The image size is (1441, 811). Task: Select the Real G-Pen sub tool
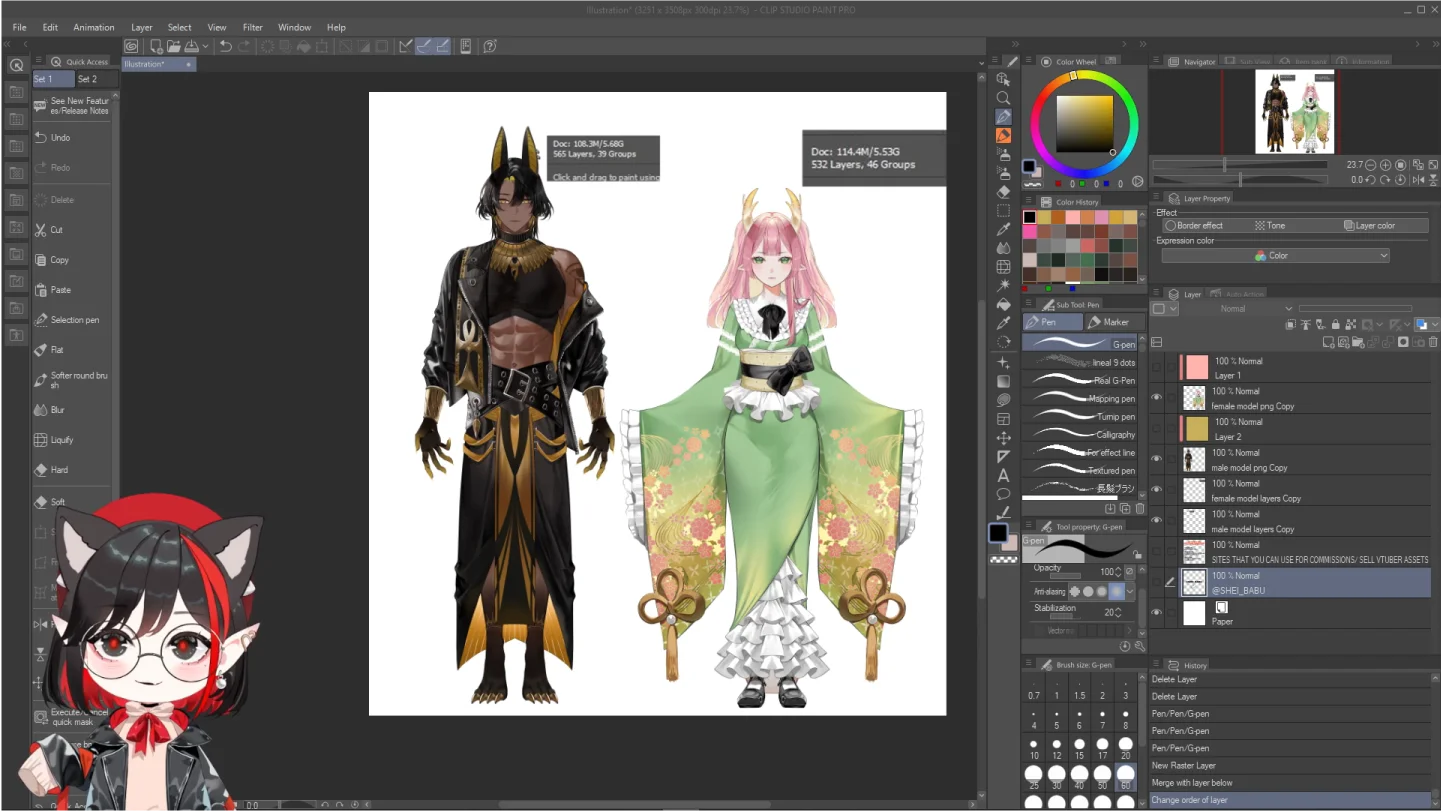1080,380
